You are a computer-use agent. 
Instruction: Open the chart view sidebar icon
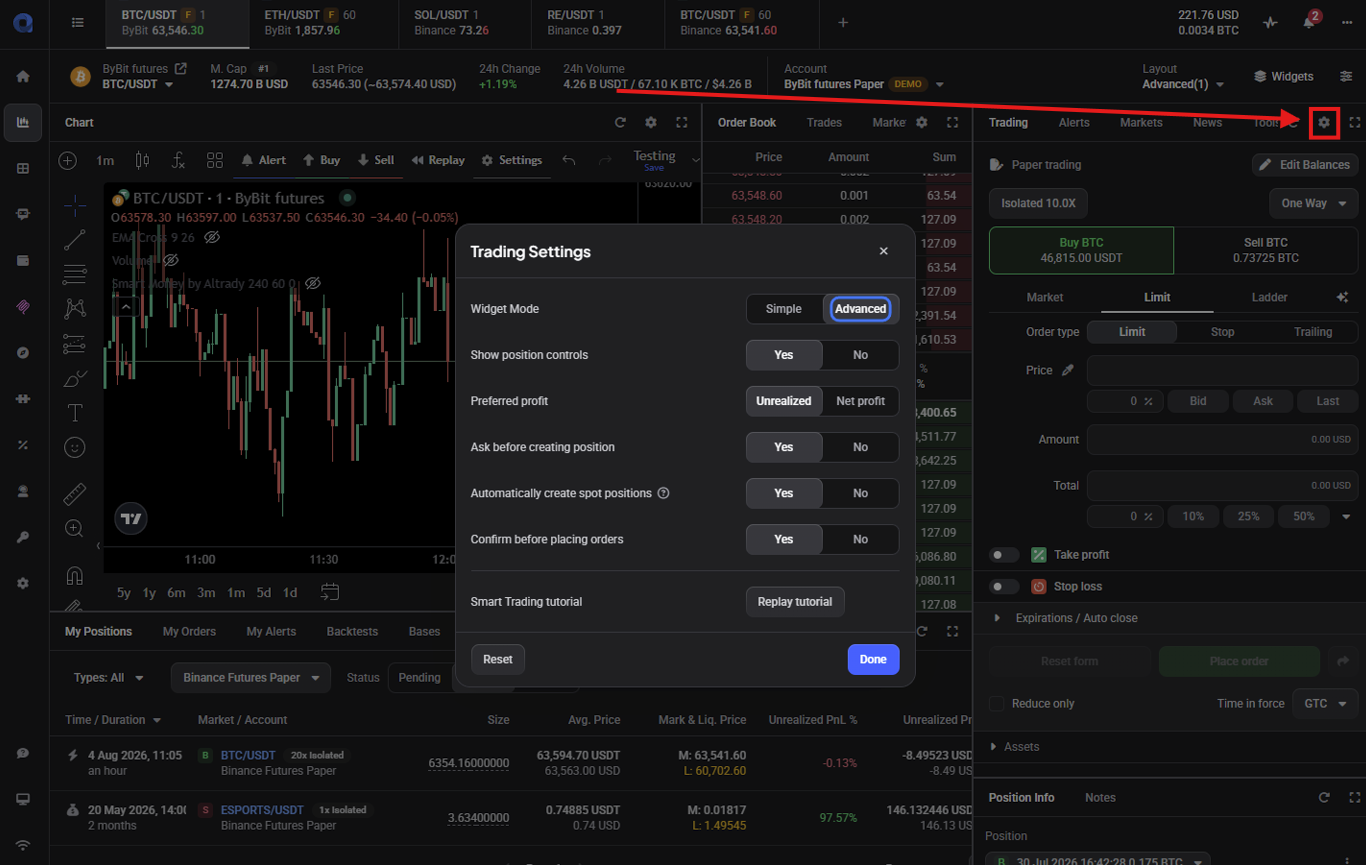[23, 122]
